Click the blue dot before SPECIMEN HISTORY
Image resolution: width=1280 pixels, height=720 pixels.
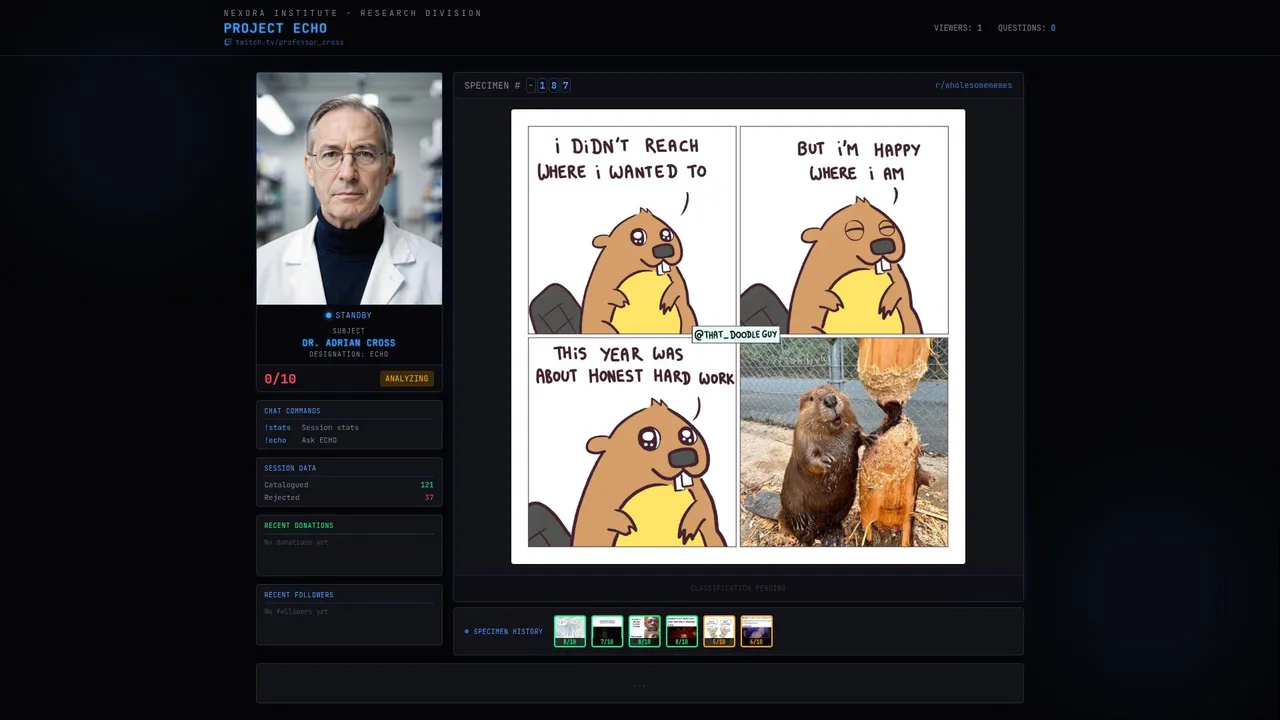click(466, 631)
